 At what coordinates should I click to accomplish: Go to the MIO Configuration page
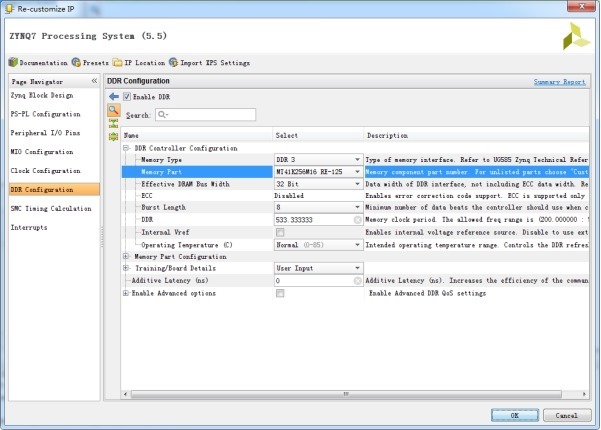click(x=41, y=152)
